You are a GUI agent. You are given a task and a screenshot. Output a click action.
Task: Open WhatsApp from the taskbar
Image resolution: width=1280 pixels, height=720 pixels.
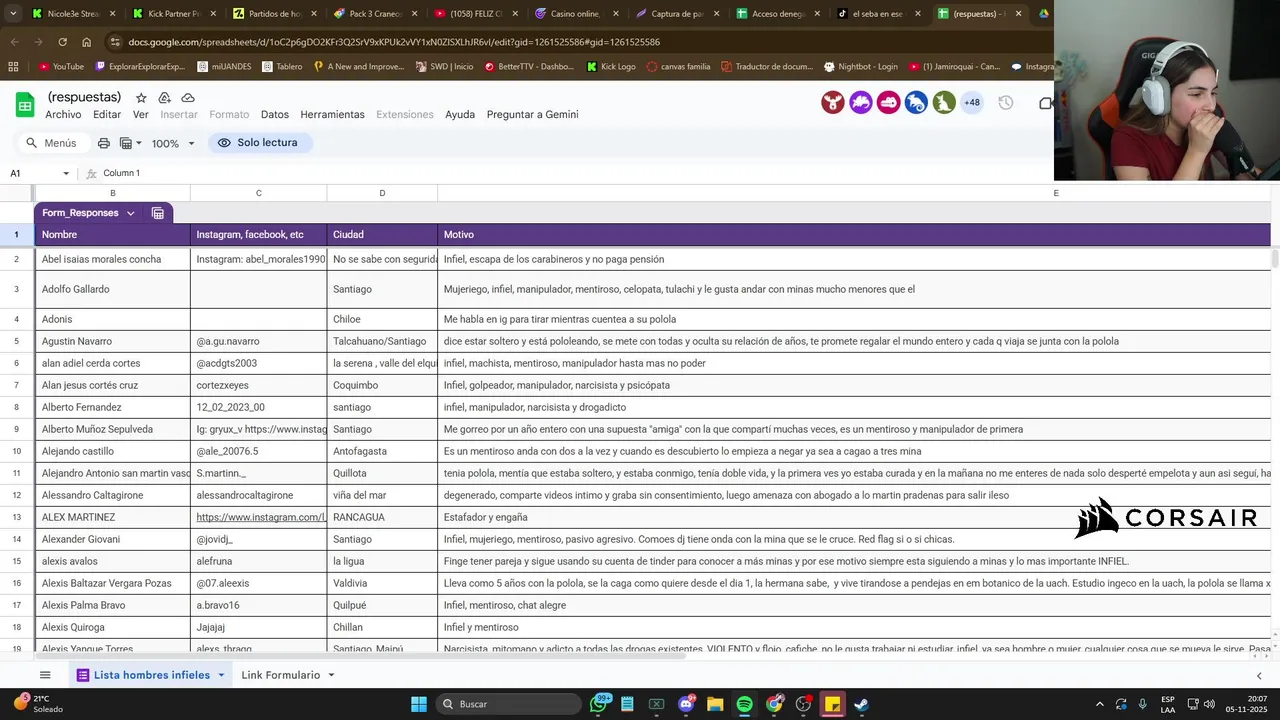[599, 704]
